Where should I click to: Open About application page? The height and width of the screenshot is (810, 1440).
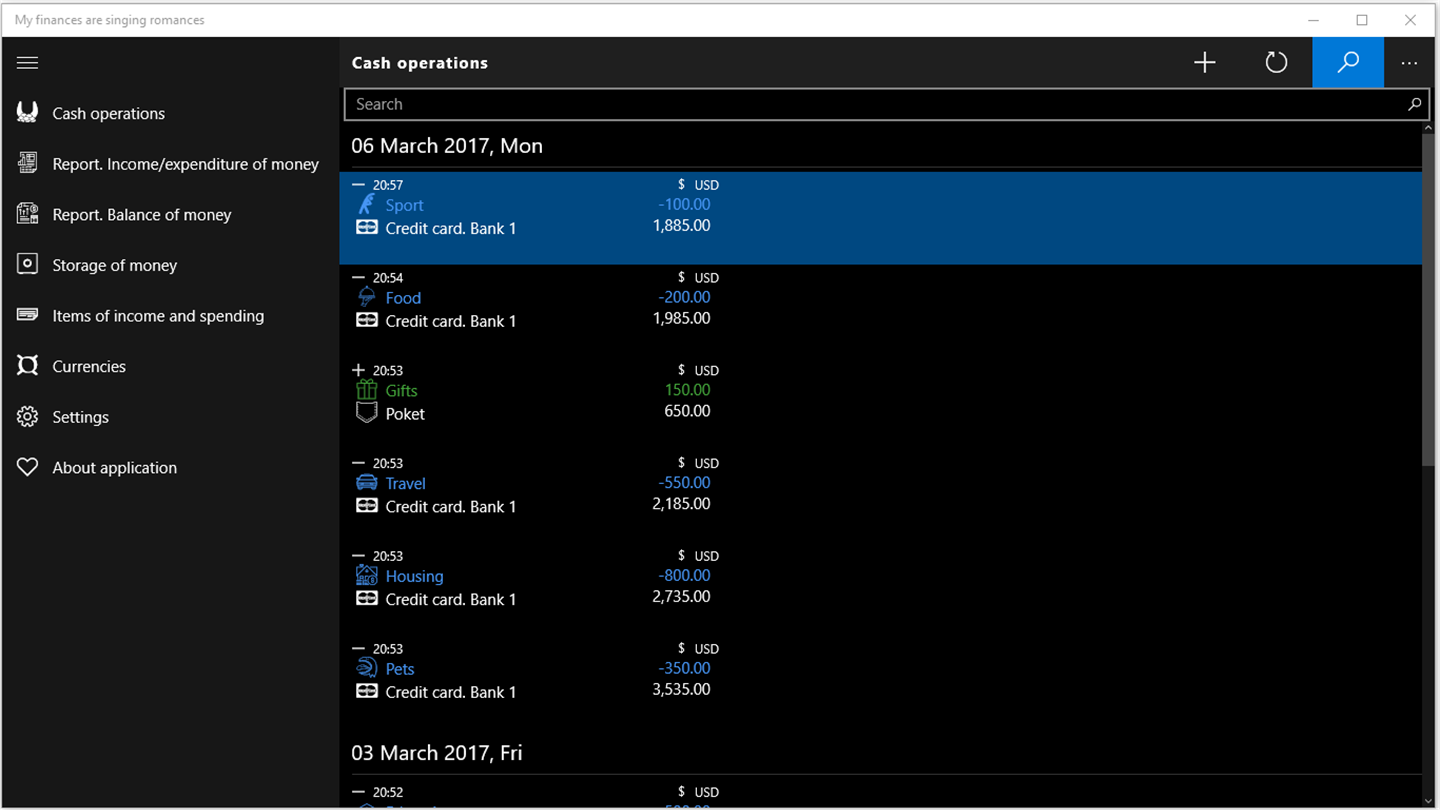pos(114,468)
